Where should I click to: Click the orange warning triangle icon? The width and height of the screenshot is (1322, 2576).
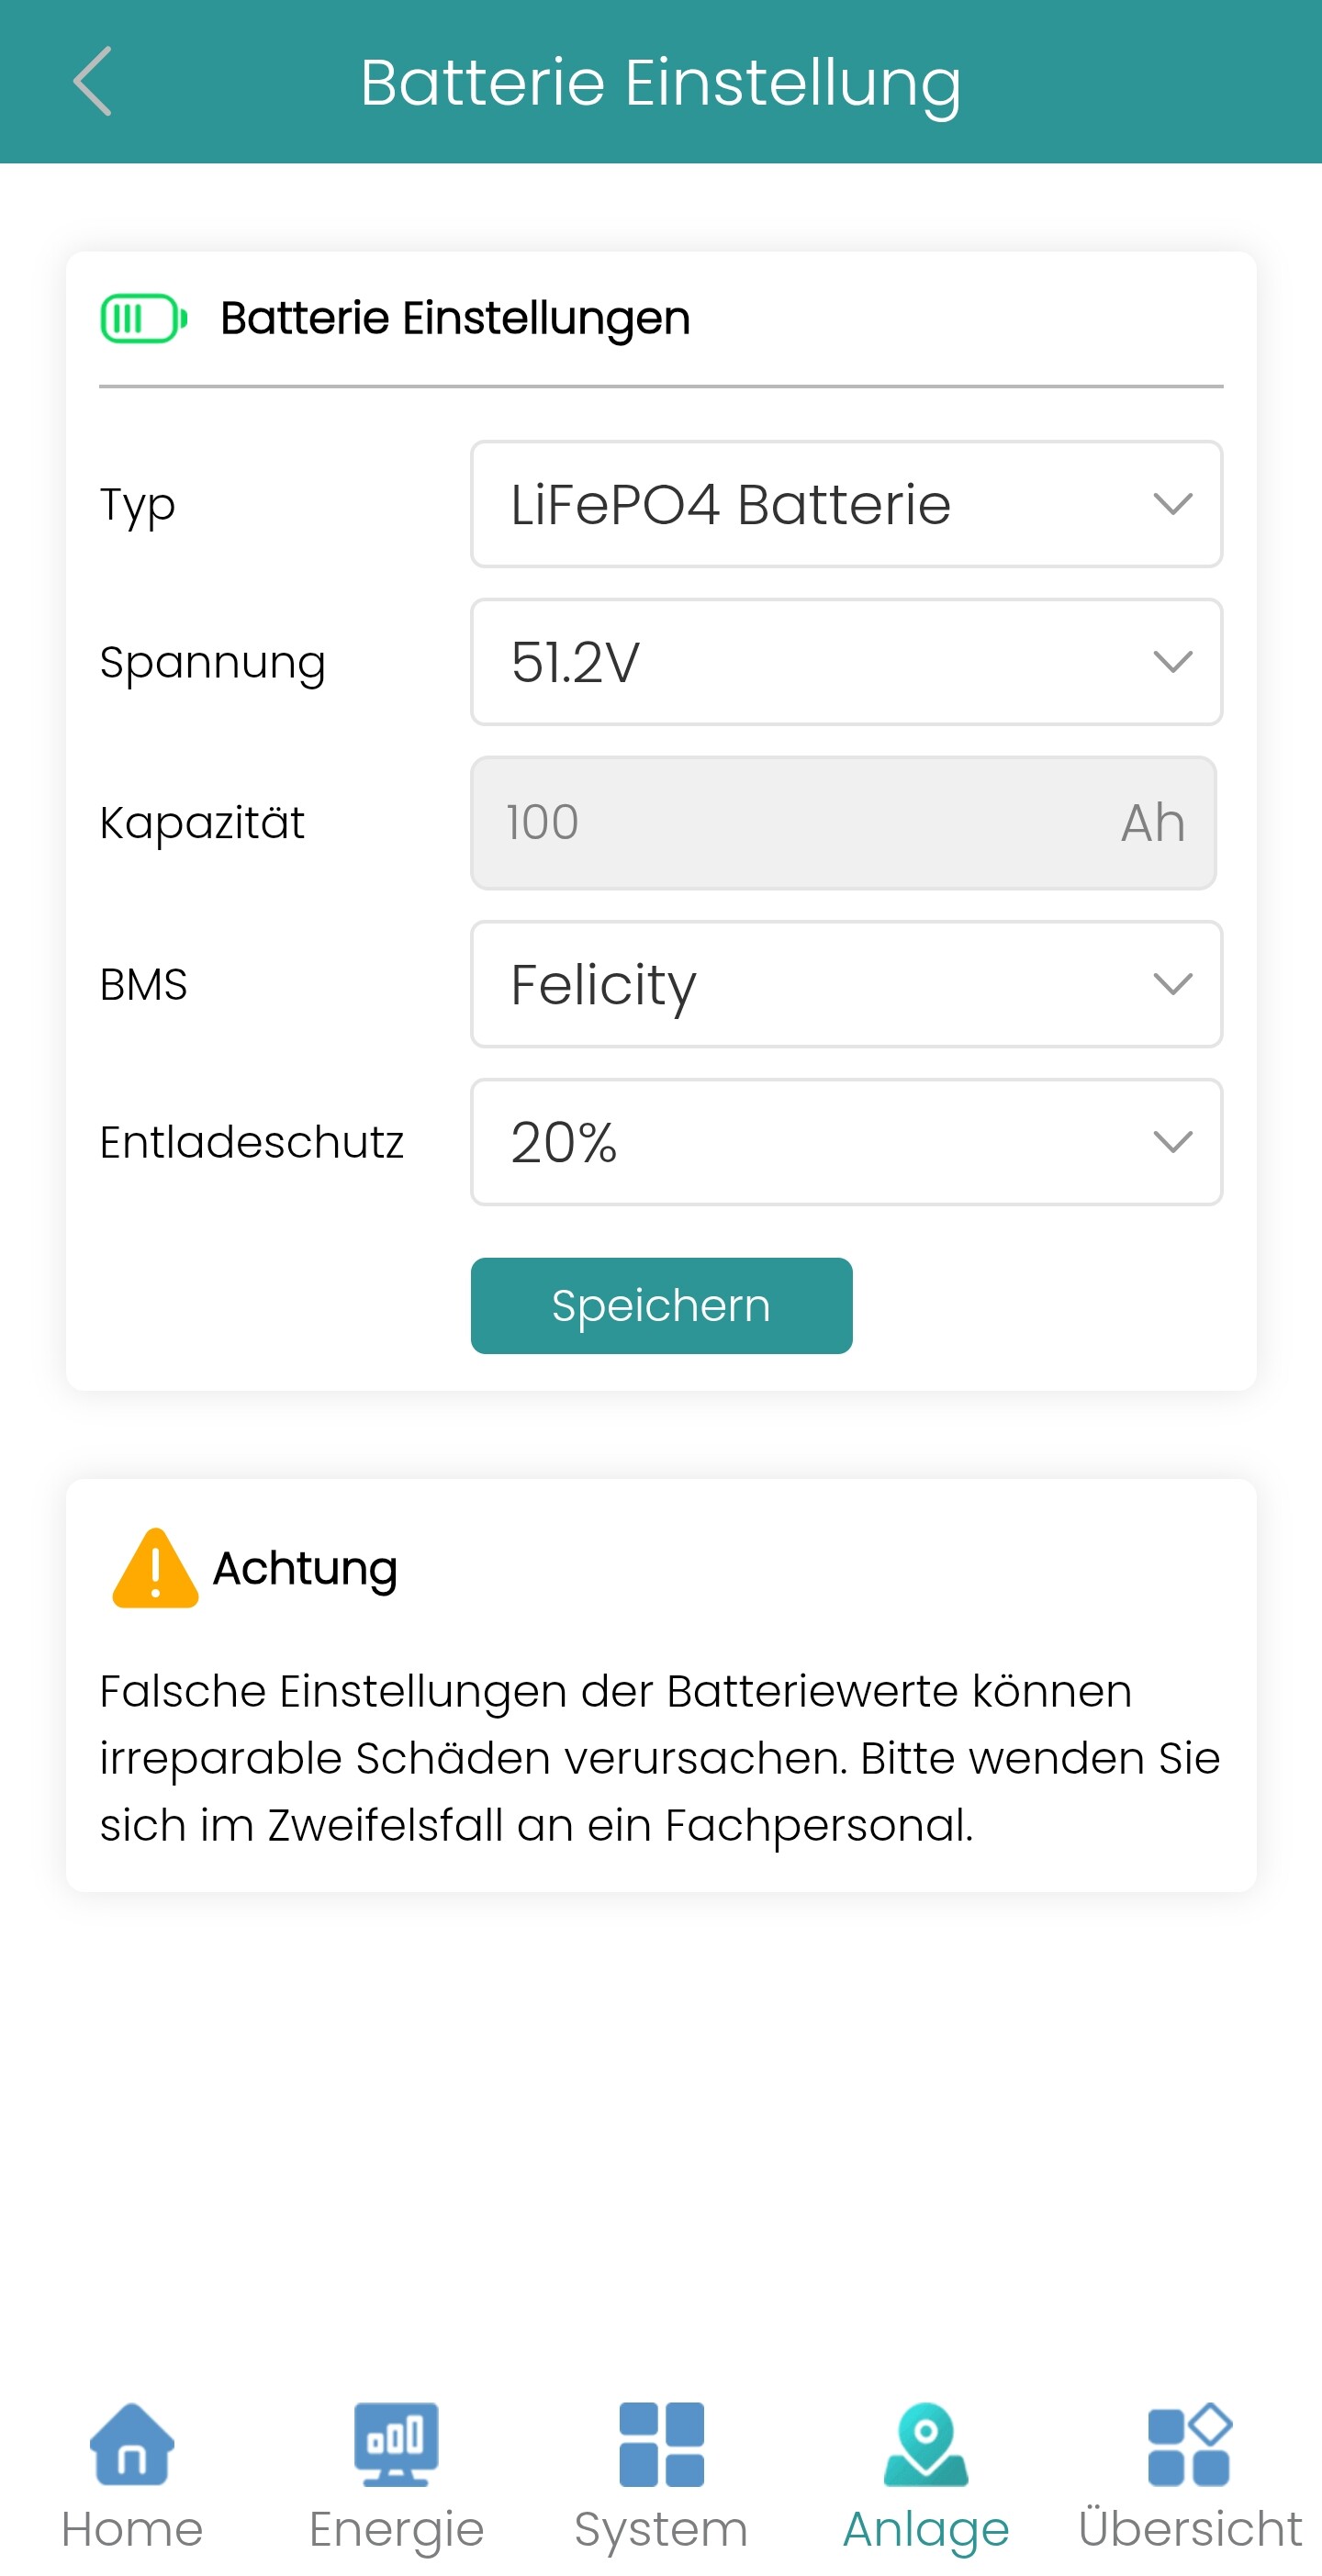(x=155, y=1569)
